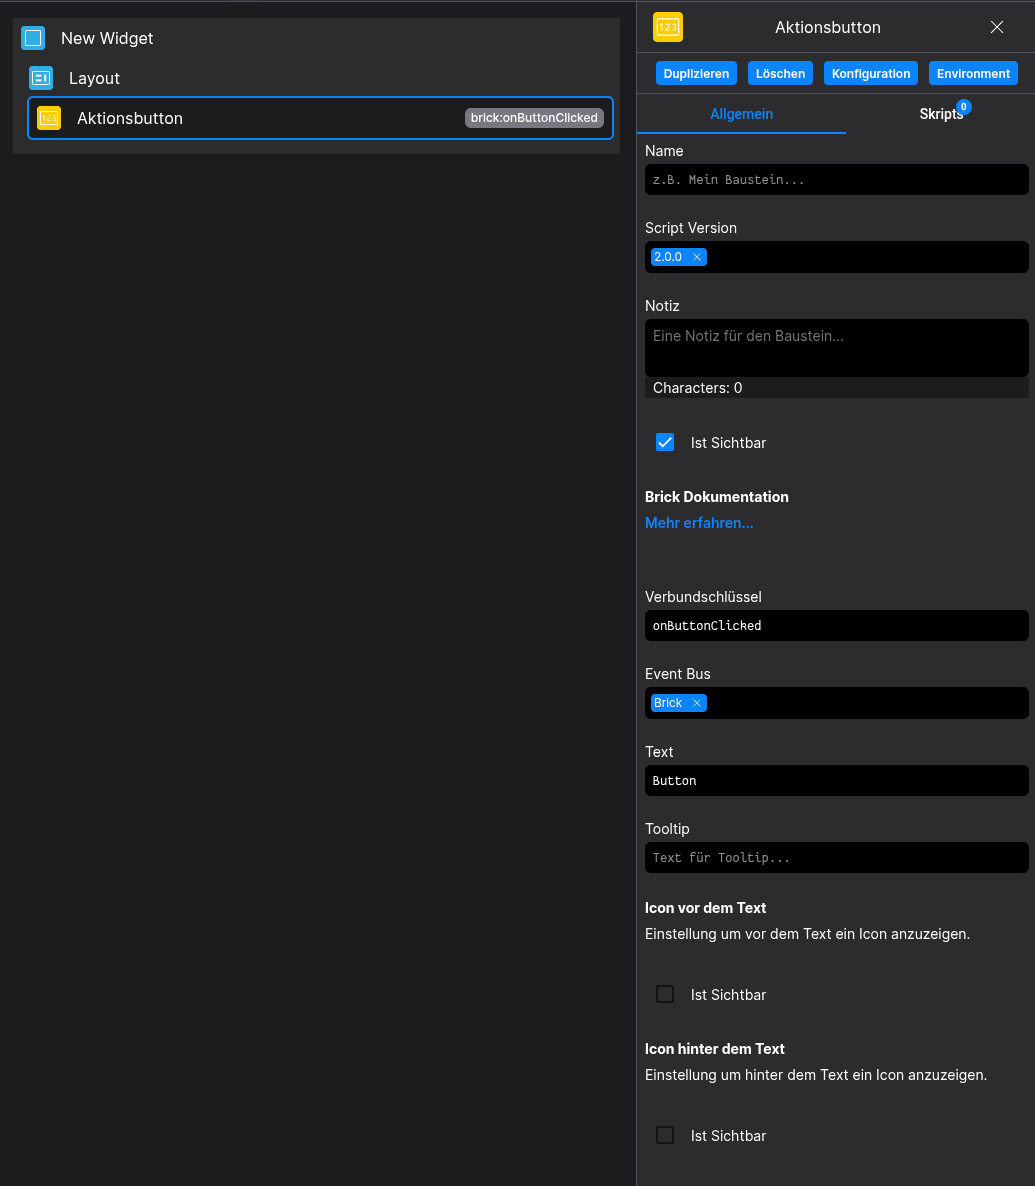Click the Duplizieren button
The height and width of the screenshot is (1186, 1035).
(x=697, y=73)
